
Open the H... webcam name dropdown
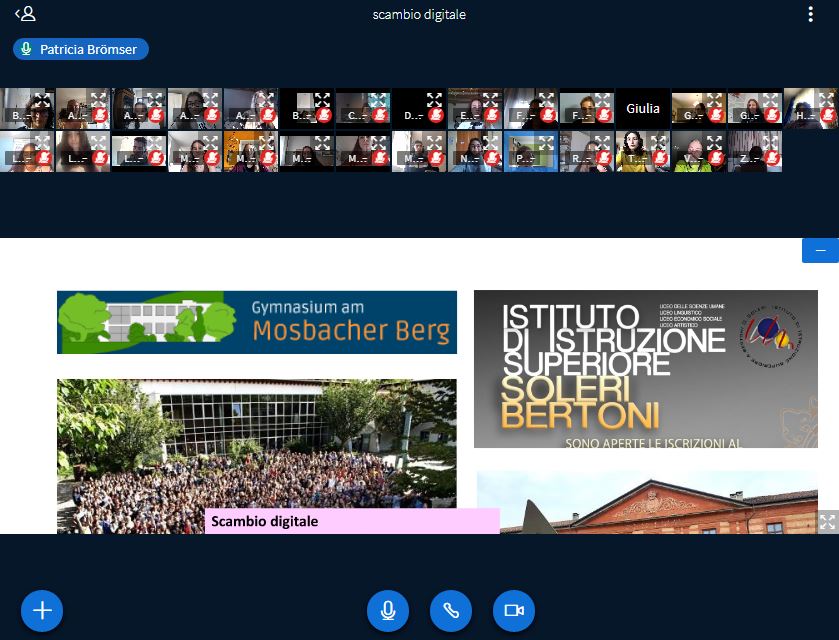click(x=804, y=116)
